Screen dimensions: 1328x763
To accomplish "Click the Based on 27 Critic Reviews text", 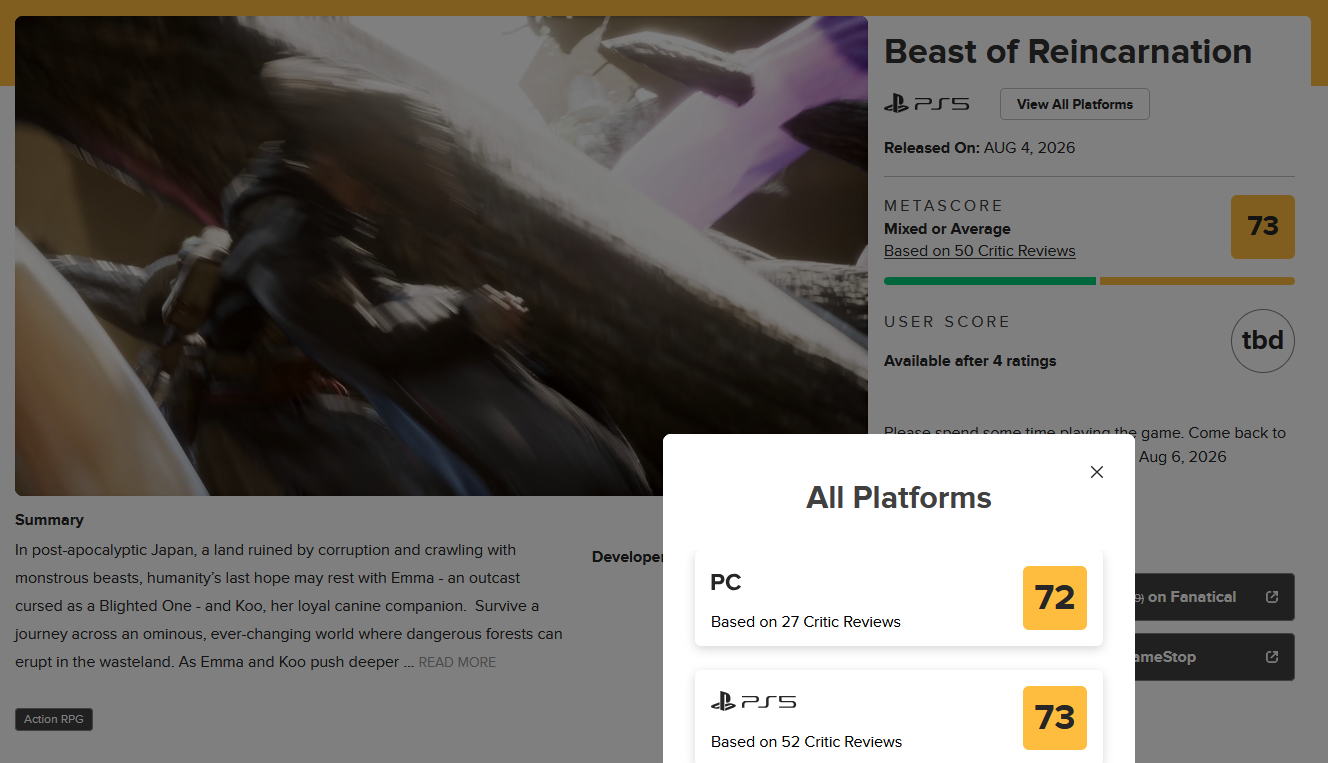I will click(806, 622).
